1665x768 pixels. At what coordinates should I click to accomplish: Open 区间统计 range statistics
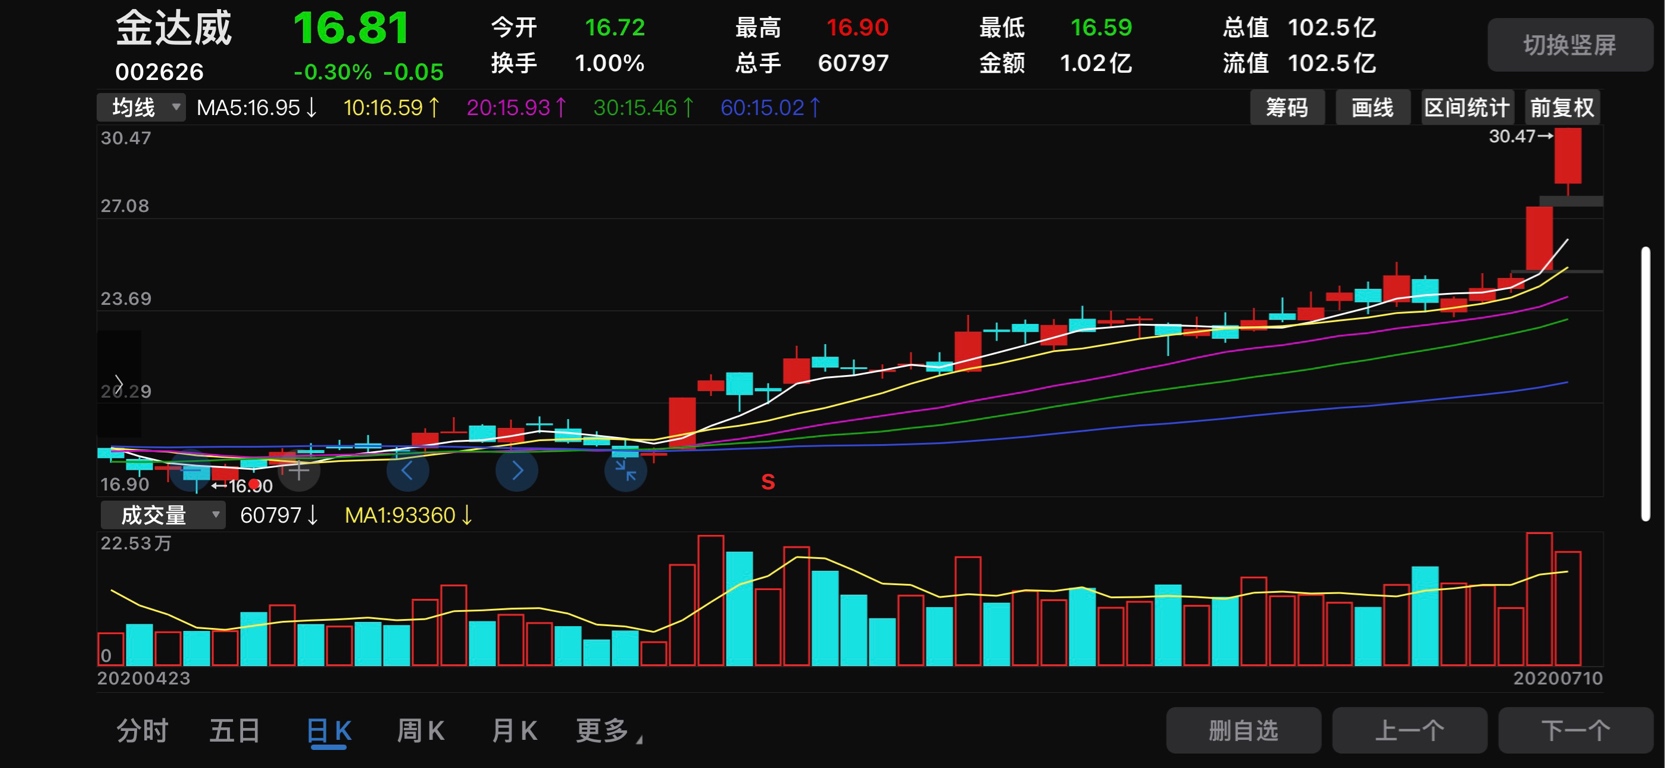(x=1467, y=108)
